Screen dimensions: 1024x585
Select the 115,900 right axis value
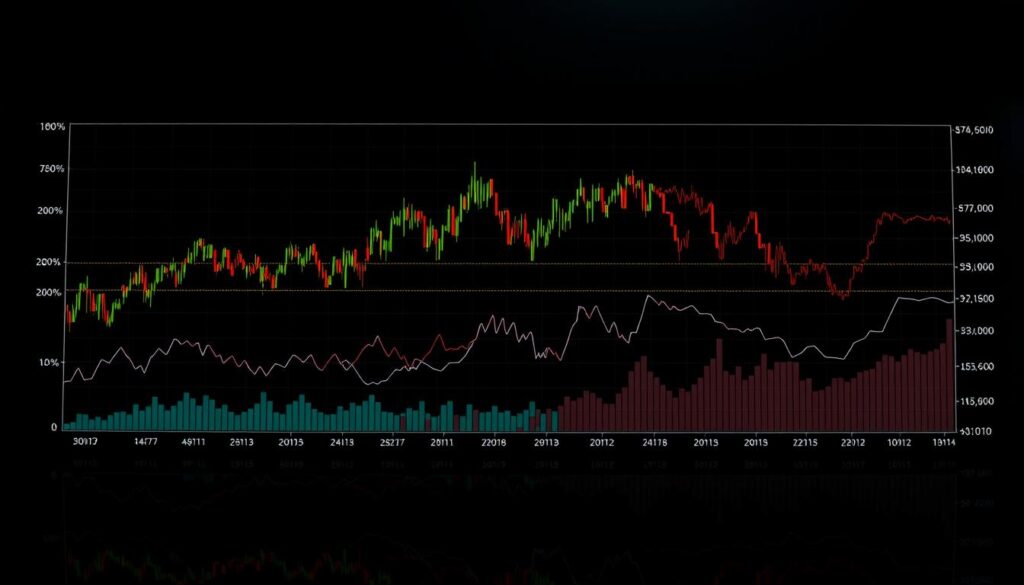pyautogui.click(x=975, y=401)
